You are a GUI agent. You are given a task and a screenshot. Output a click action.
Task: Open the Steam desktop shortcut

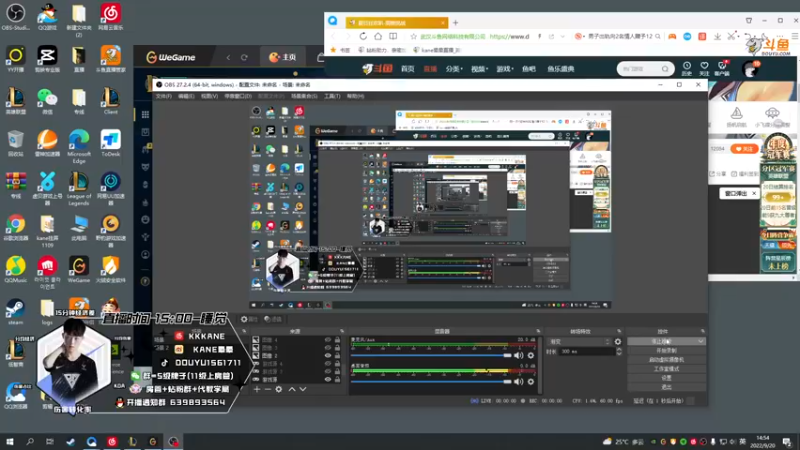15,311
